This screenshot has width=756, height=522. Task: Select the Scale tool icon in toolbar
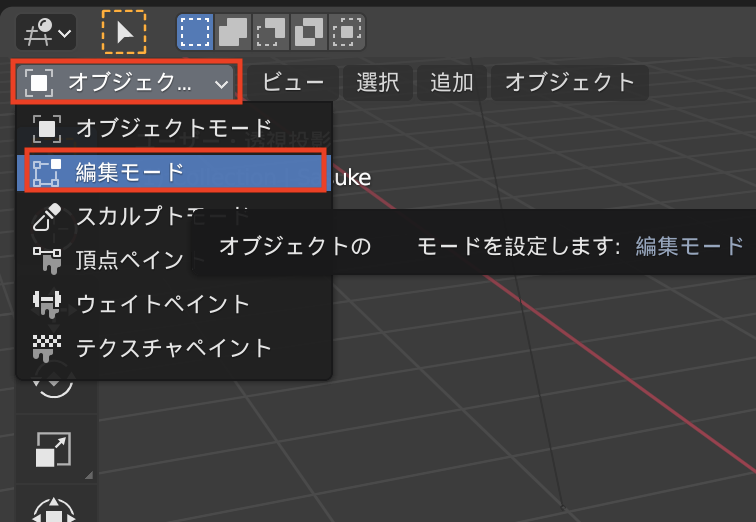pos(54,450)
